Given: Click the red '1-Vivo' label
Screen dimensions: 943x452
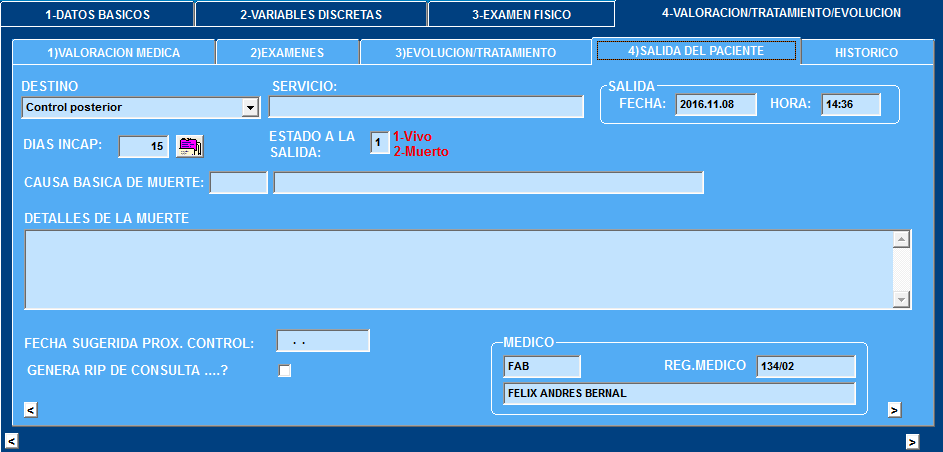Looking at the screenshot, I should point(412,136).
